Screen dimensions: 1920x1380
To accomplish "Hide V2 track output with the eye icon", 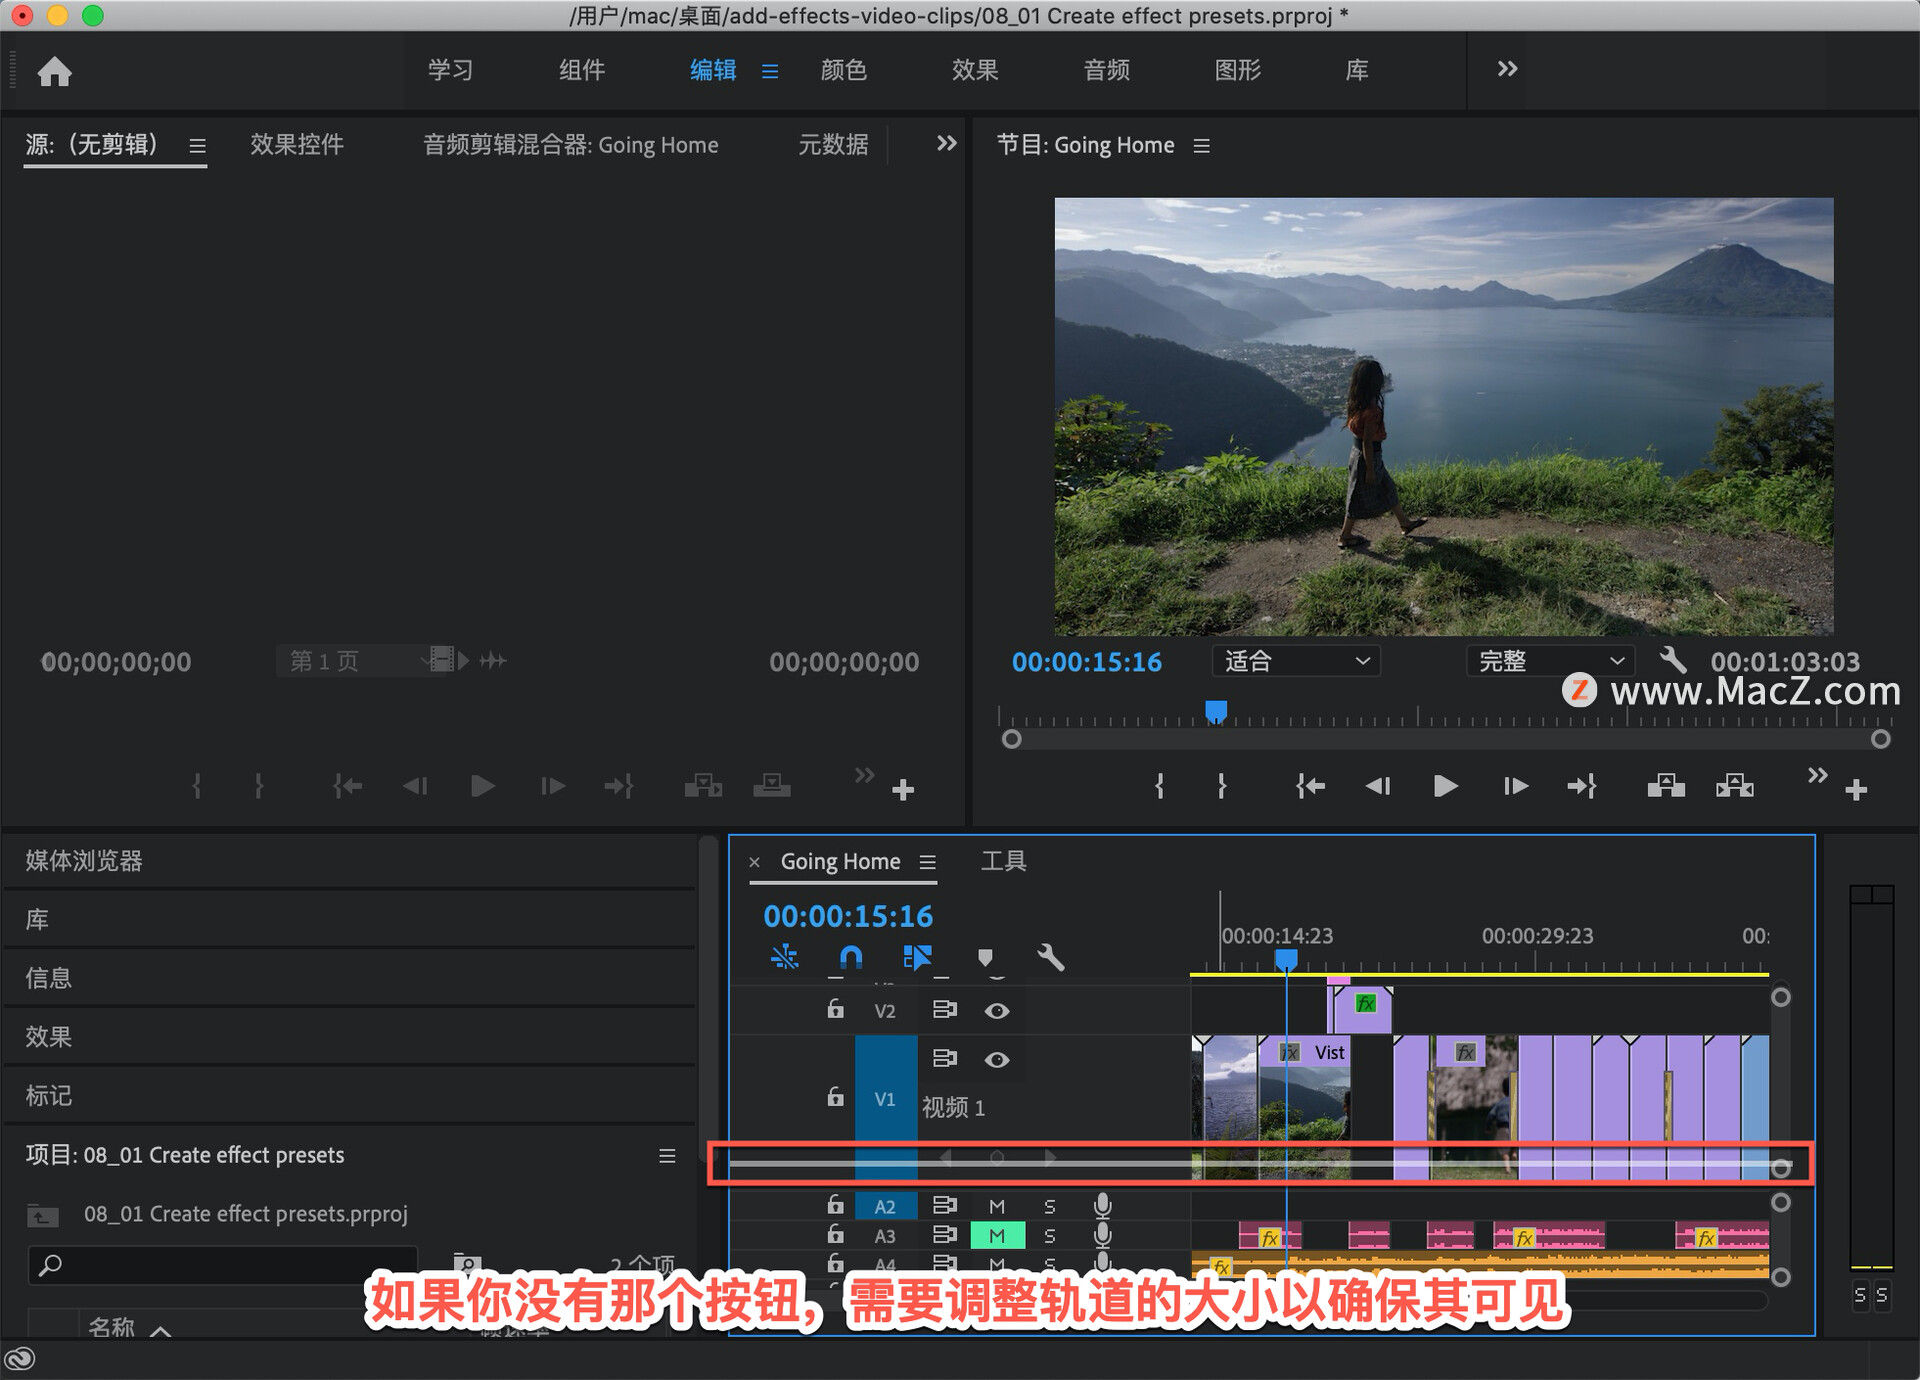I will (x=996, y=1011).
